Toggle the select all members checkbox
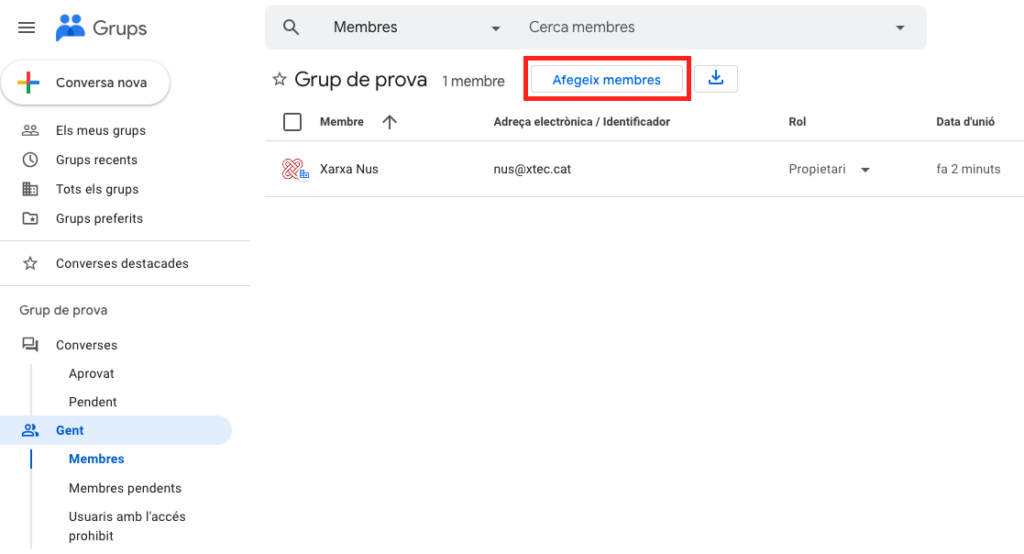The width and height of the screenshot is (1024, 554). [x=292, y=122]
